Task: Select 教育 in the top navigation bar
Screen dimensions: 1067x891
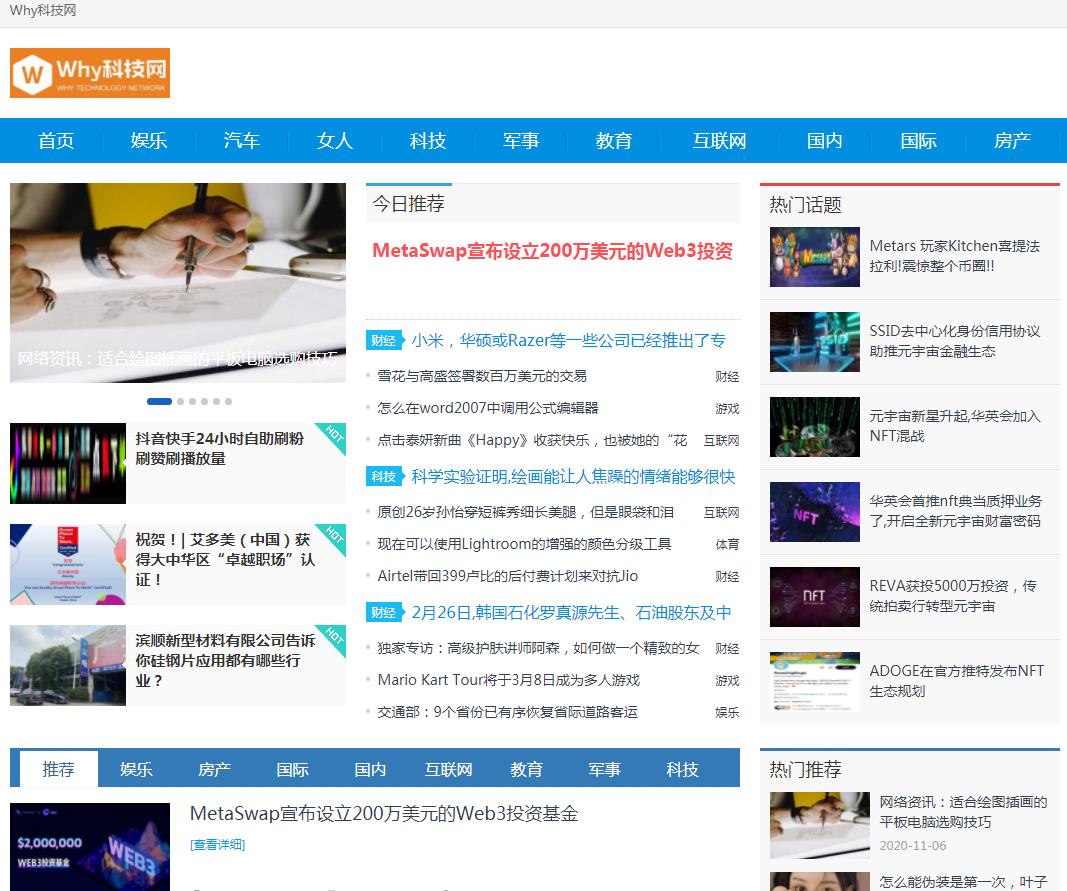Action: (x=614, y=140)
